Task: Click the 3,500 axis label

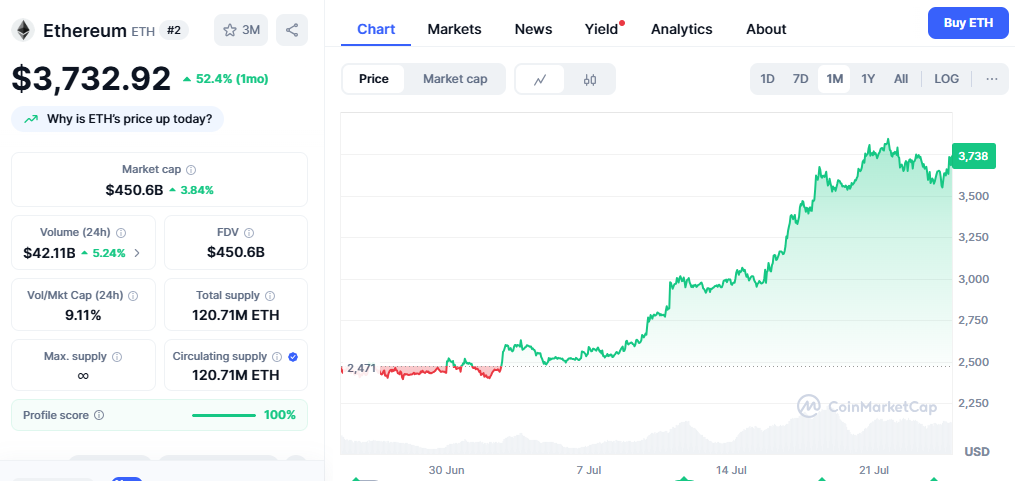Action: pos(974,196)
